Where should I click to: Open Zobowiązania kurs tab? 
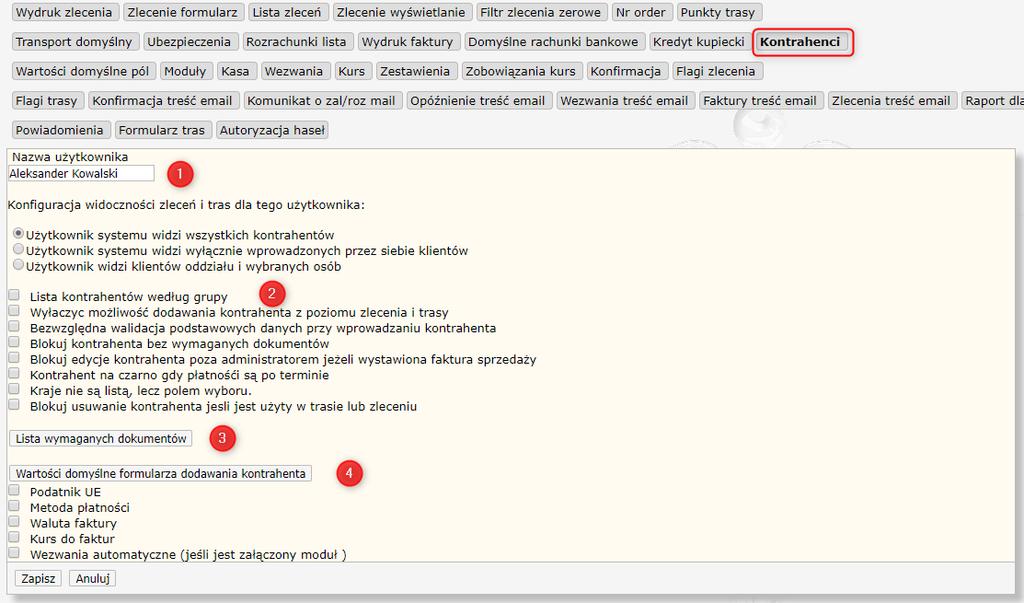[520, 71]
